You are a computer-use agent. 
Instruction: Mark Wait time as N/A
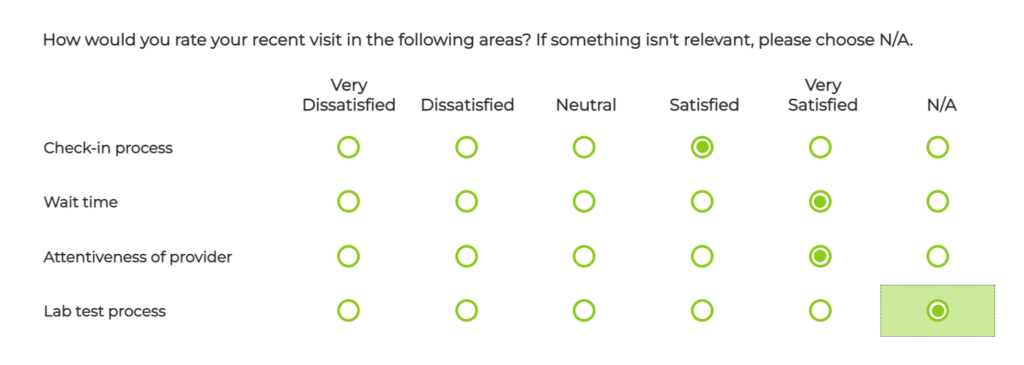(x=938, y=202)
